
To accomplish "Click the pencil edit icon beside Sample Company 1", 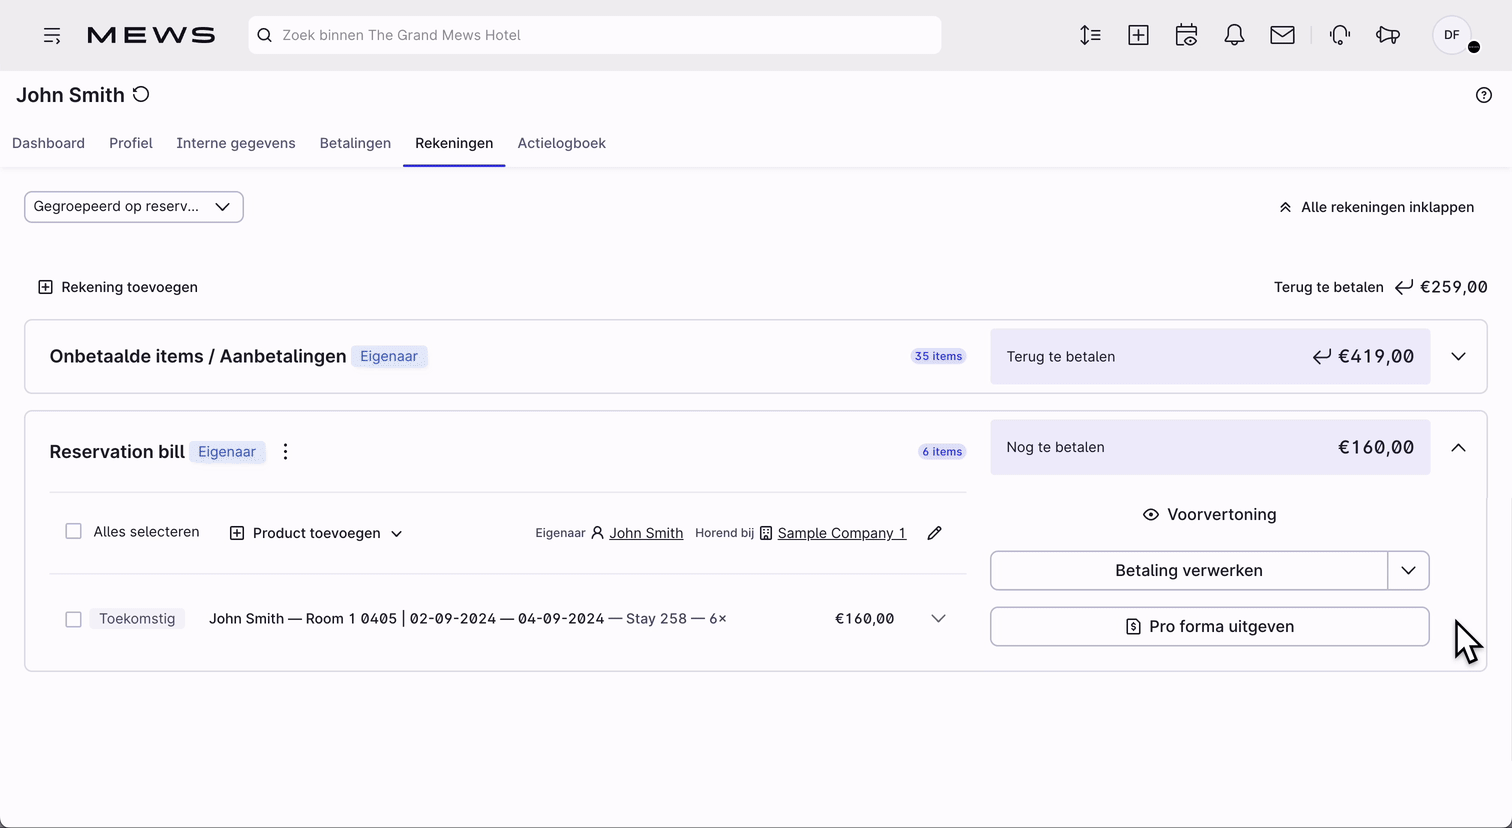I will coord(934,533).
